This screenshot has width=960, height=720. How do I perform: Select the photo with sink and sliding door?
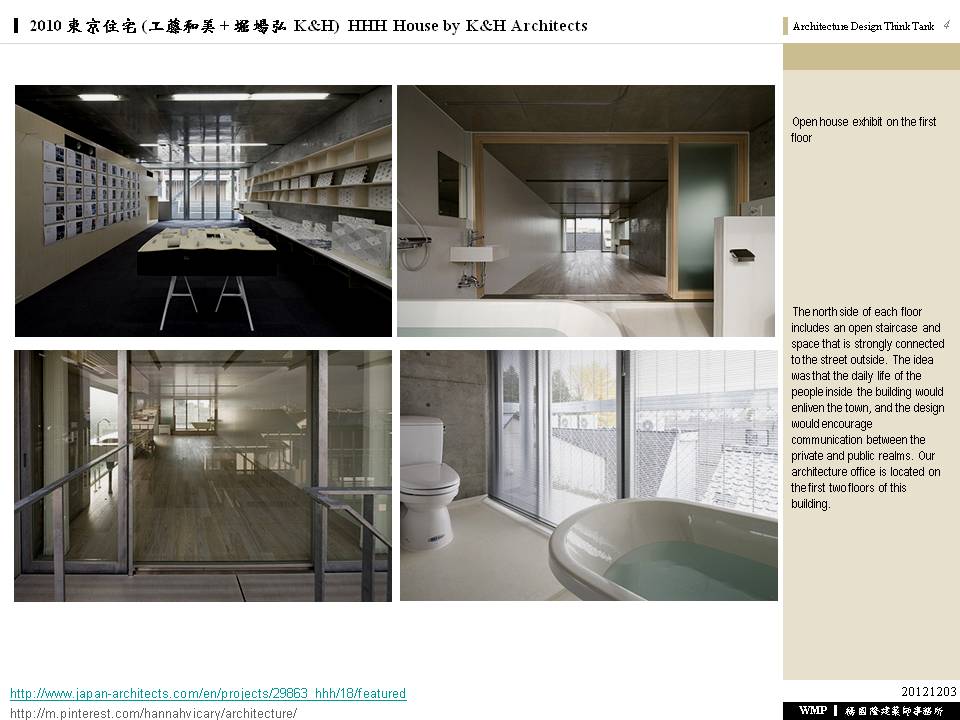click(585, 210)
